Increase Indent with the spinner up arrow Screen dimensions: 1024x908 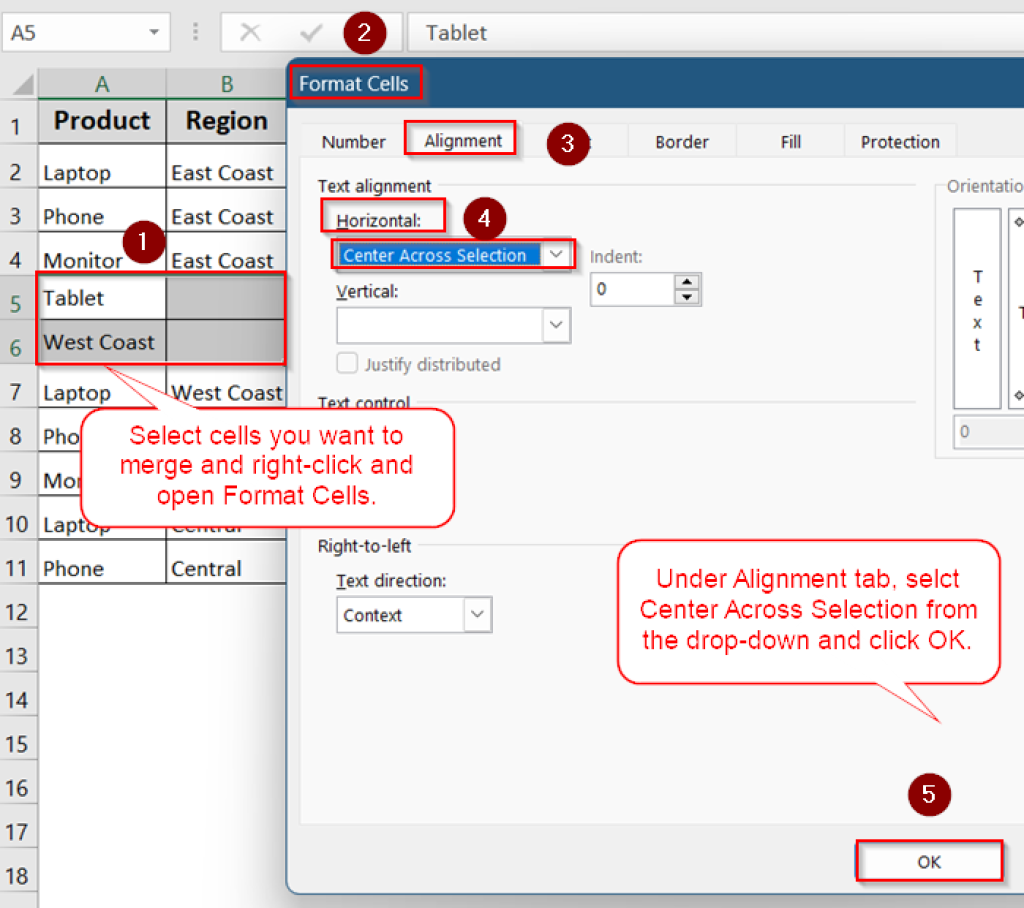(x=686, y=282)
